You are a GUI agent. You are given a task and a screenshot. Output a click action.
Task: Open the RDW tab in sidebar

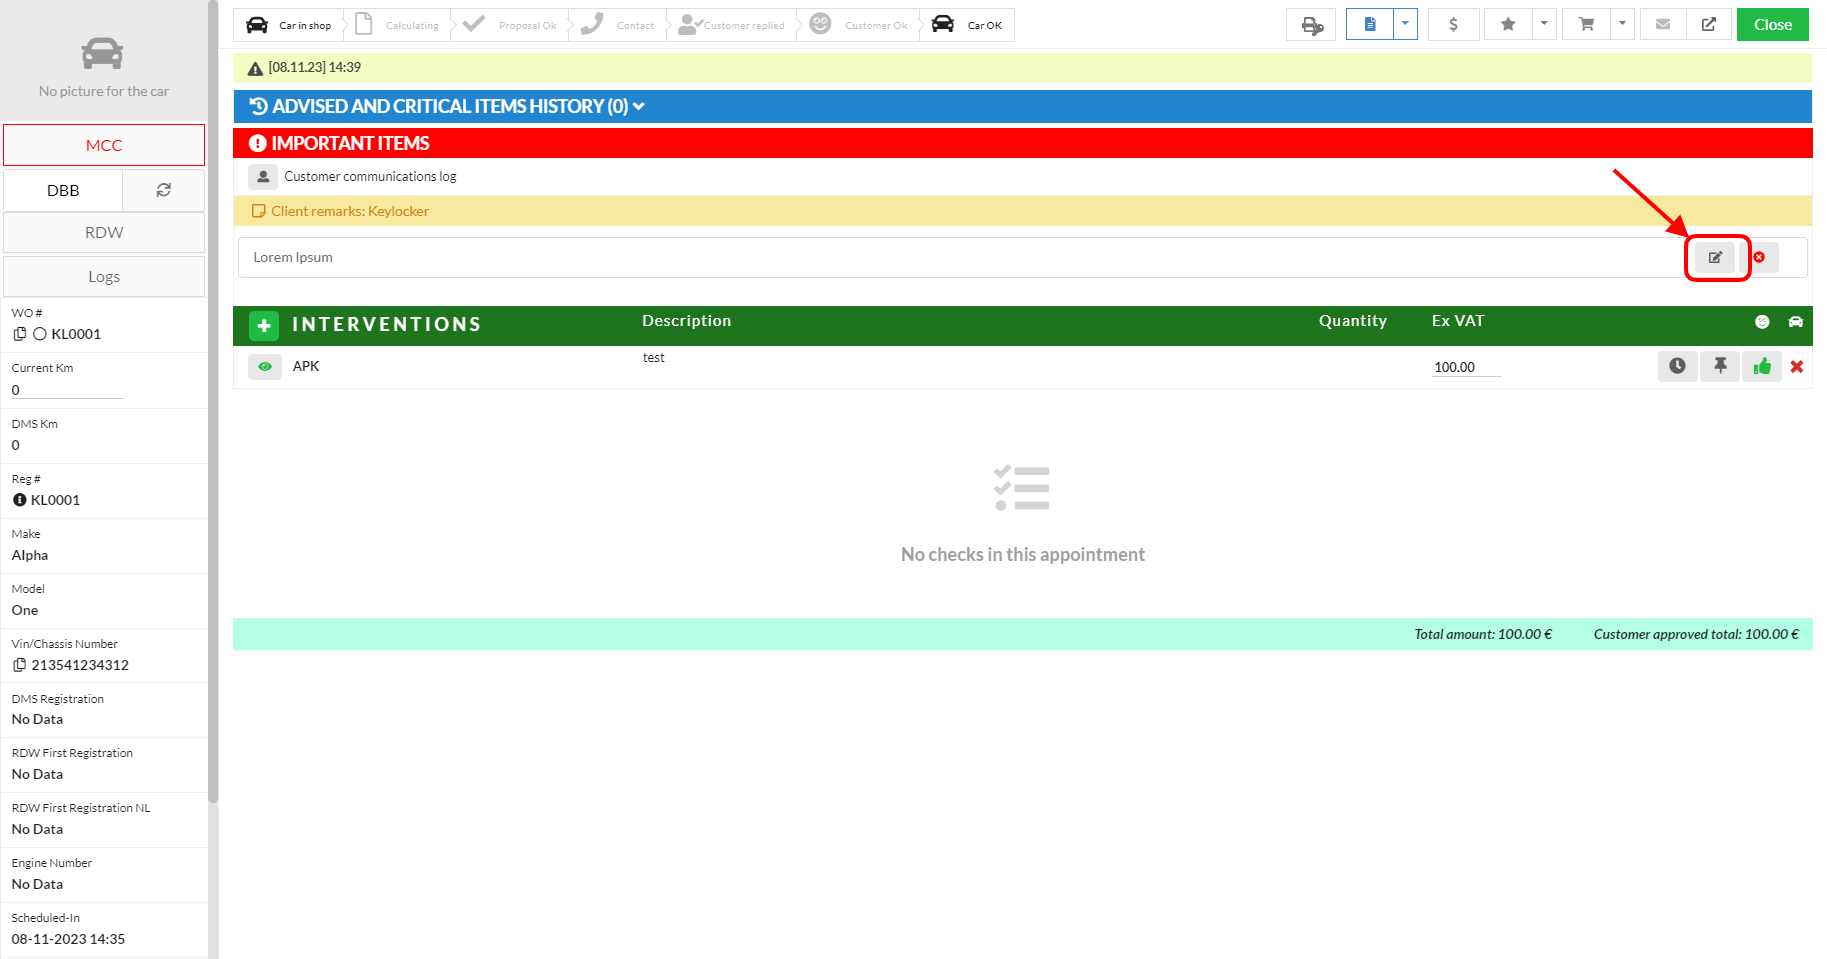(104, 233)
